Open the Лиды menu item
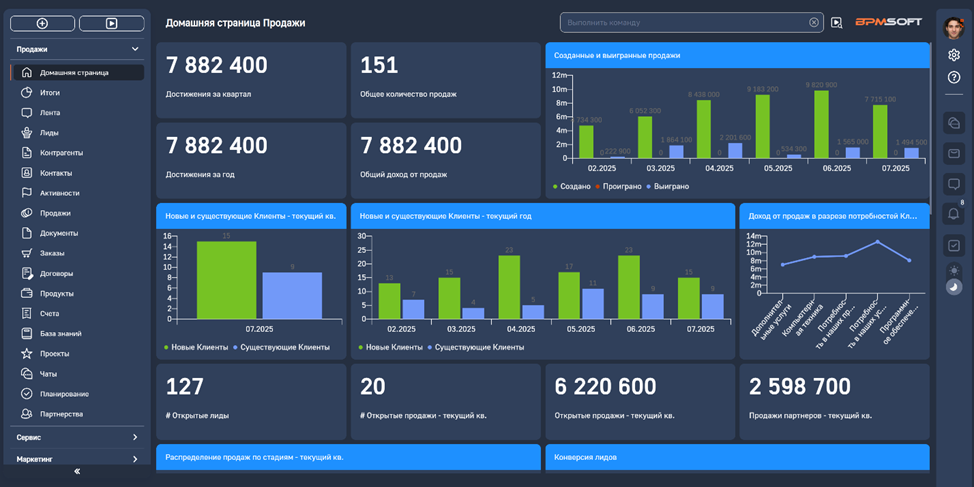The height and width of the screenshot is (487, 974). pos(49,133)
